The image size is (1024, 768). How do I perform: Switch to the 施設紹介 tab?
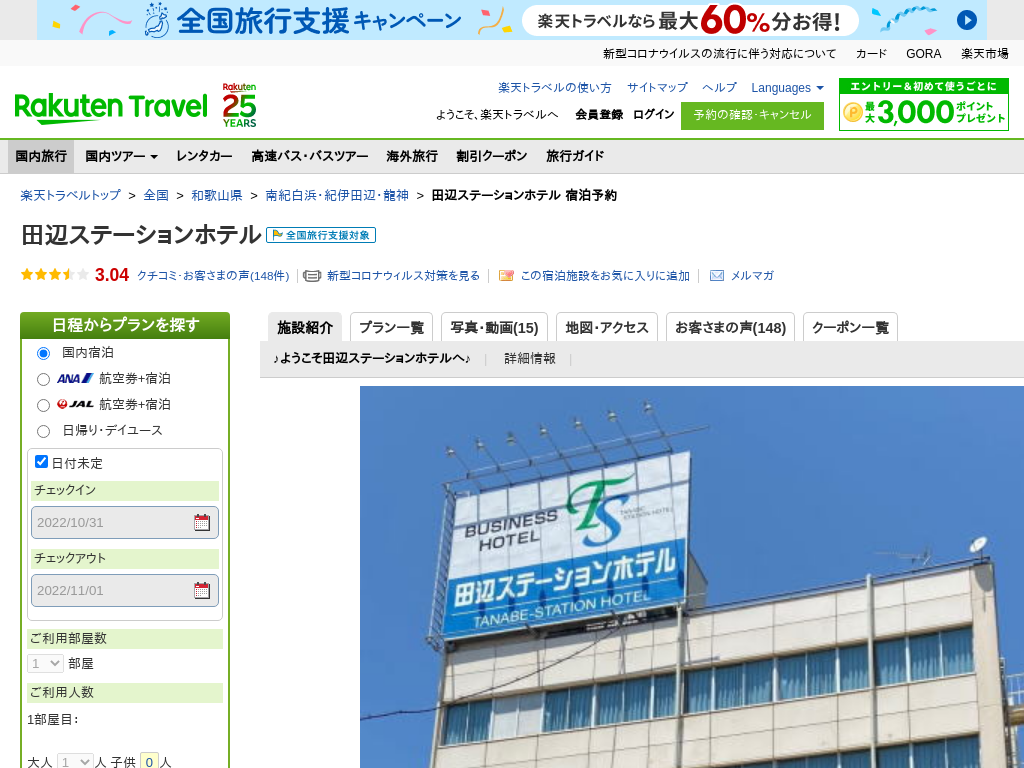click(x=305, y=327)
